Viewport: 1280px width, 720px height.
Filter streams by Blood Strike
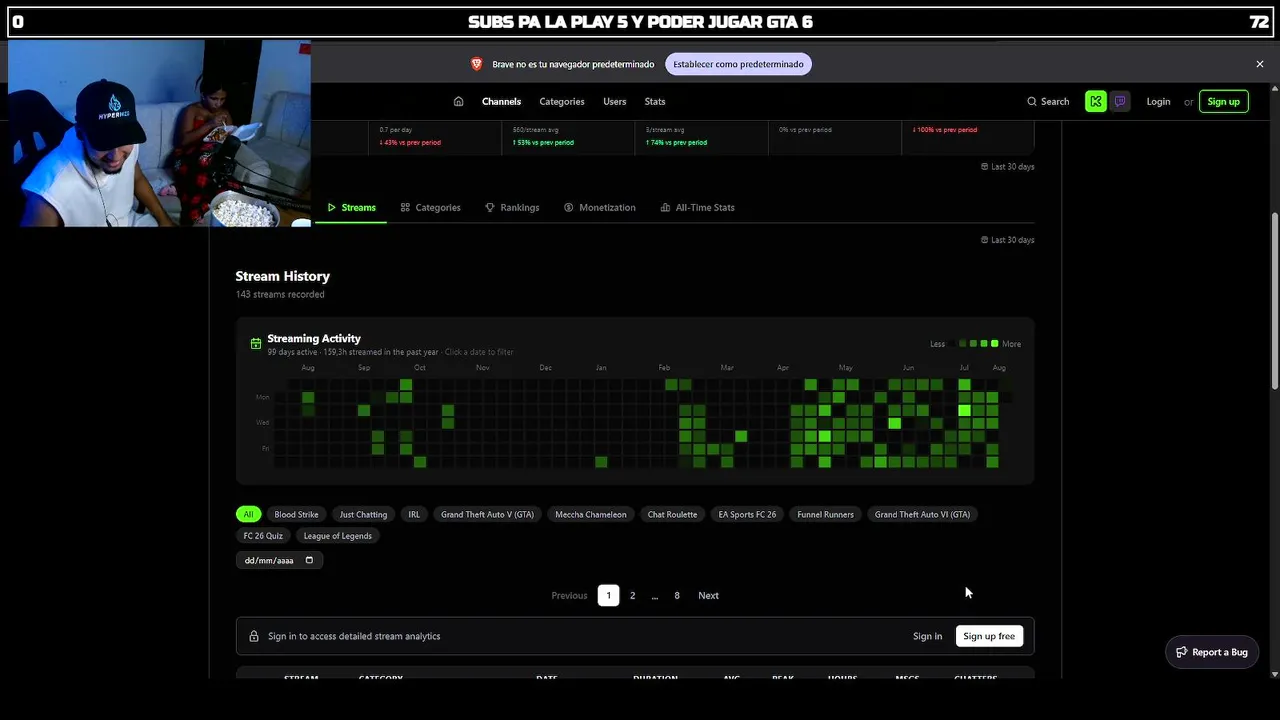click(x=296, y=514)
